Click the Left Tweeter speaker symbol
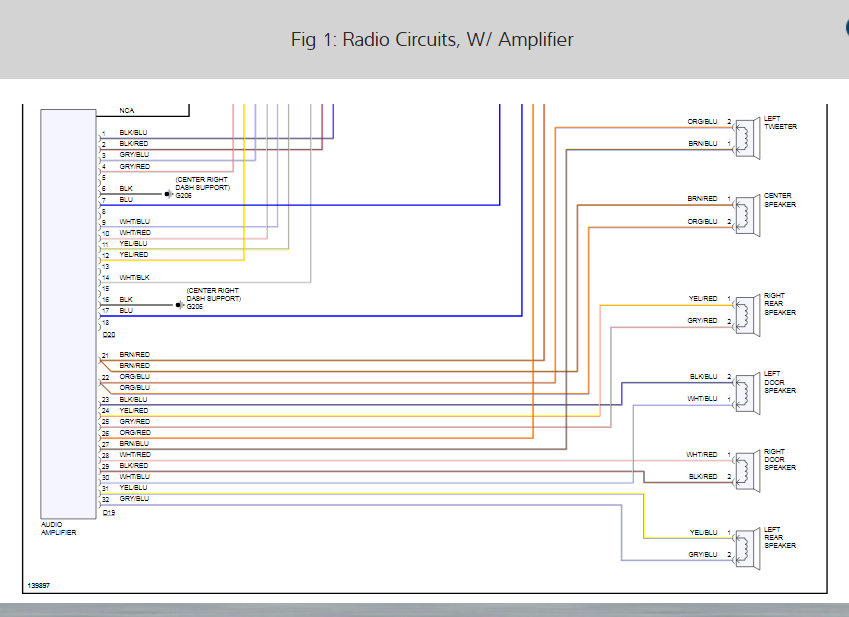Screen dimensions: 849x617 tap(747, 139)
